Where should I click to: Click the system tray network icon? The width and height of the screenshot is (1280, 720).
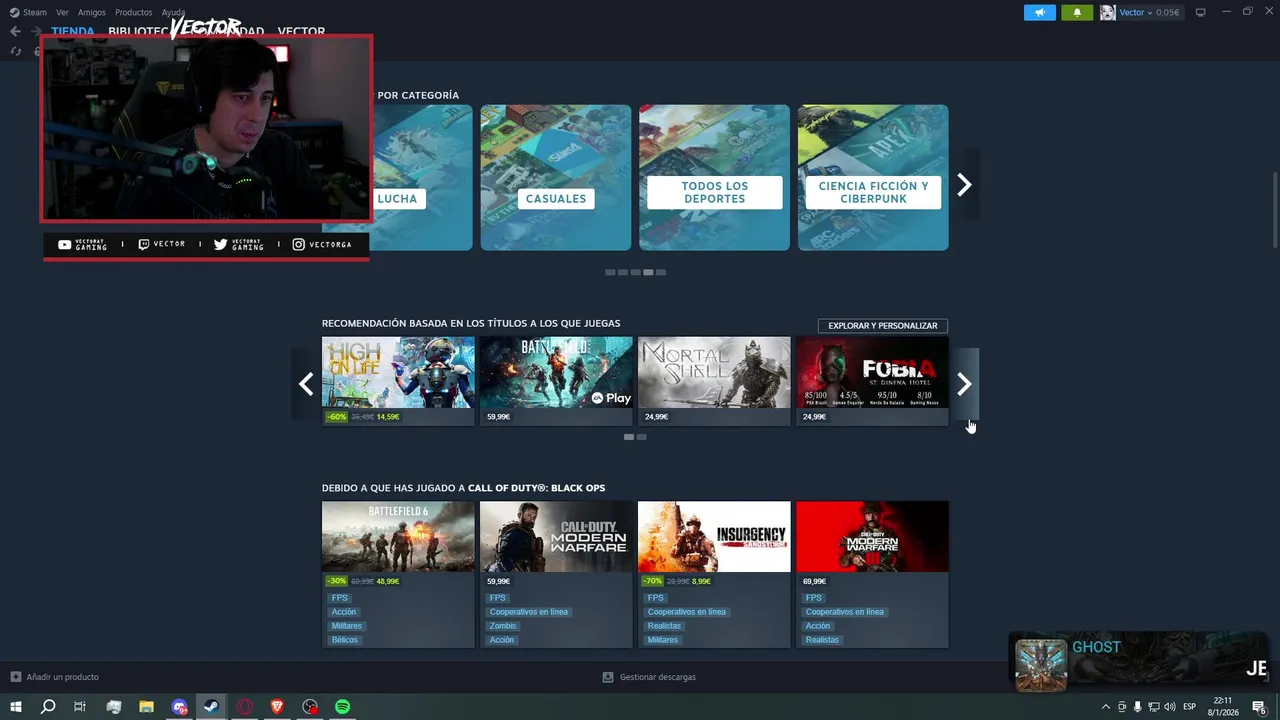click(1153, 707)
